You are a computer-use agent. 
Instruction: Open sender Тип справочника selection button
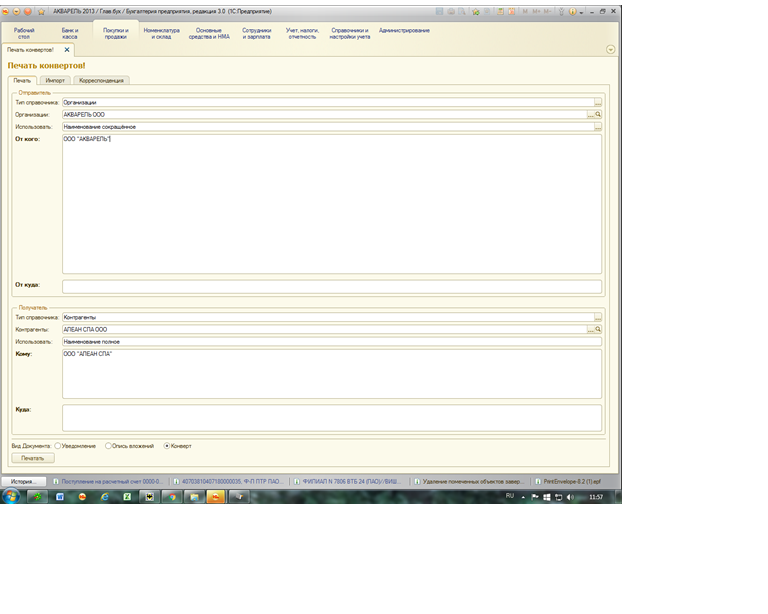point(598,102)
